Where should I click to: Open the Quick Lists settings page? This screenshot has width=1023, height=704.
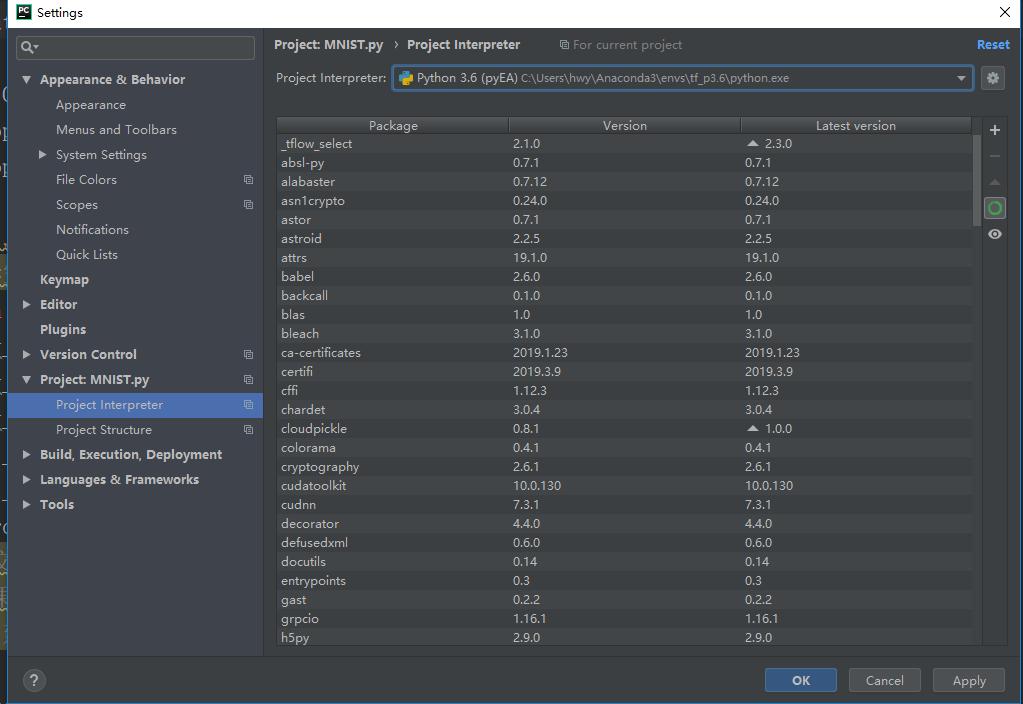click(x=87, y=254)
